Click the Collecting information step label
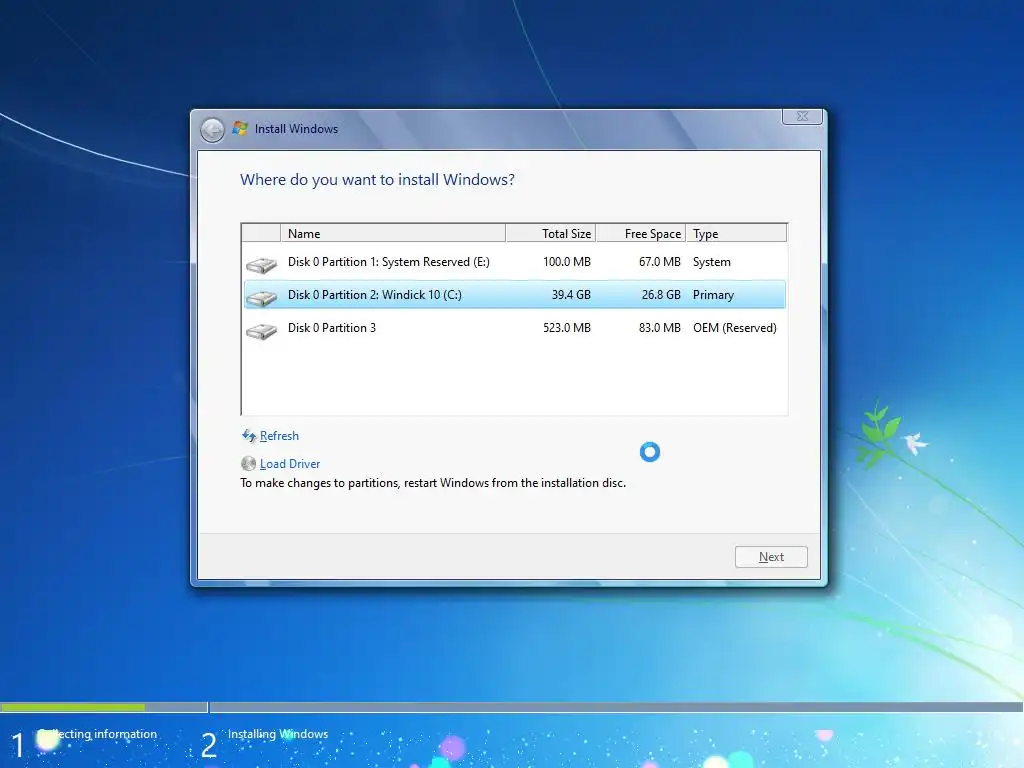Screen dimensions: 1024x768 coord(98,734)
